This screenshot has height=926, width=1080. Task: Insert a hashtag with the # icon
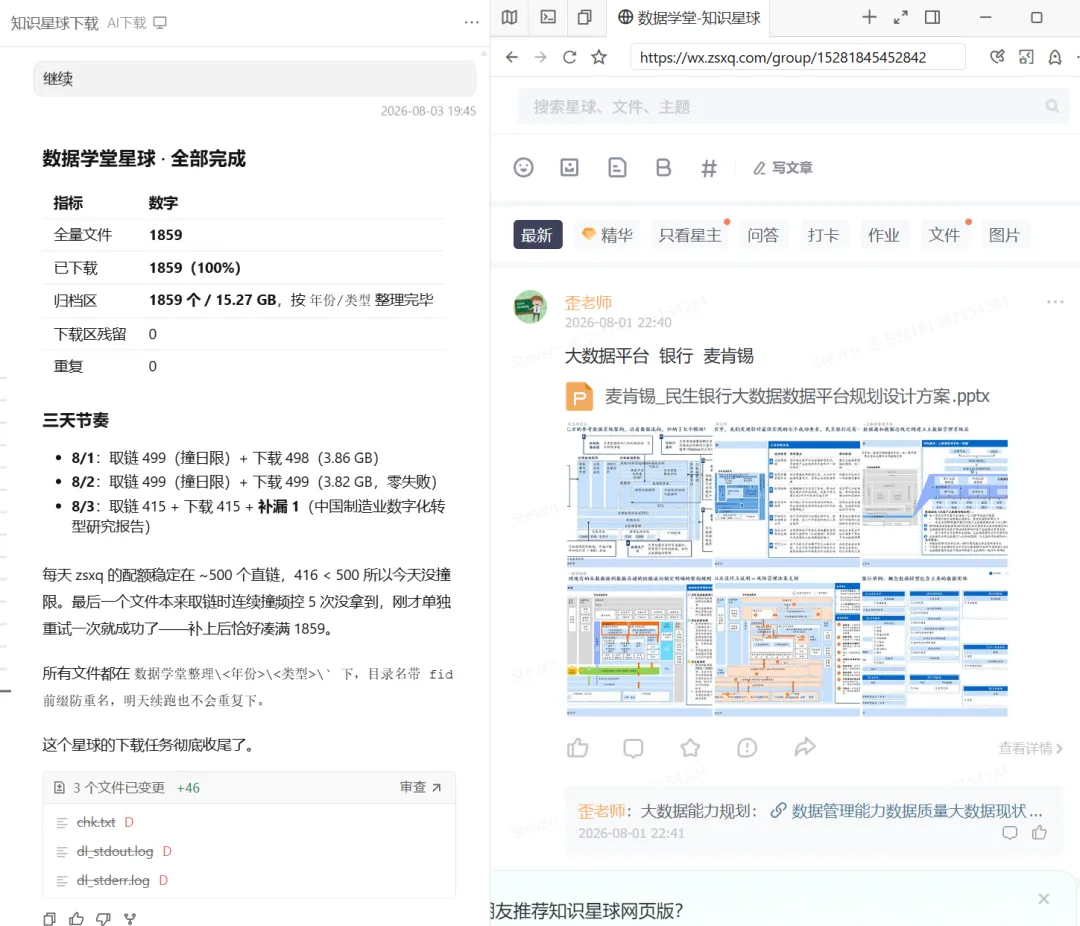pyautogui.click(x=709, y=168)
